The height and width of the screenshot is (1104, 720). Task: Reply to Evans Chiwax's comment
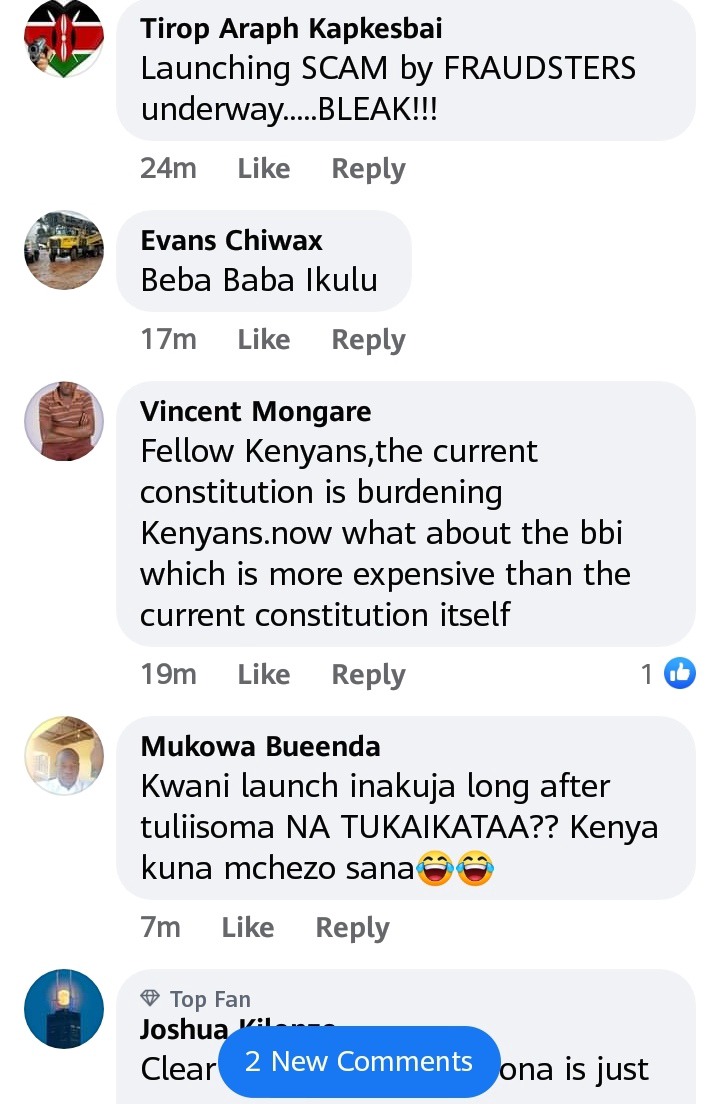pyautogui.click(x=369, y=340)
